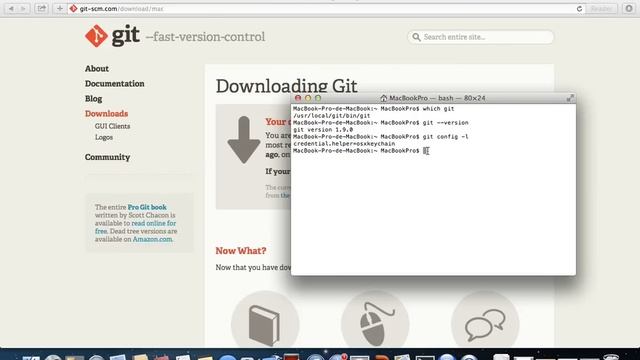Go to the Community page
The width and height of the screenshot is (640, 360).
107,157
